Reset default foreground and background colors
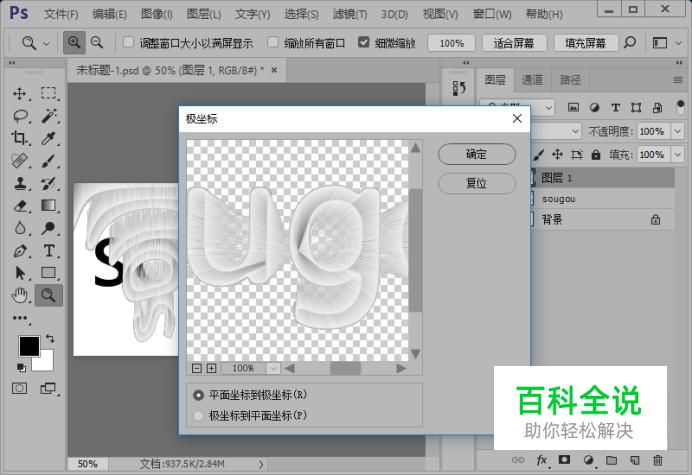Viewport: 692px width, 475px height. pyautogui.click(x=21, y=367)
